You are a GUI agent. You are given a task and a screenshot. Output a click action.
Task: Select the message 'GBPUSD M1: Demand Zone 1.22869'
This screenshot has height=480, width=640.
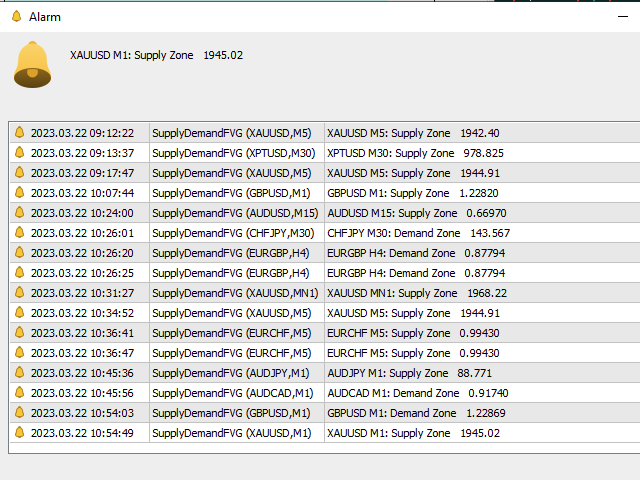(416, 413)
